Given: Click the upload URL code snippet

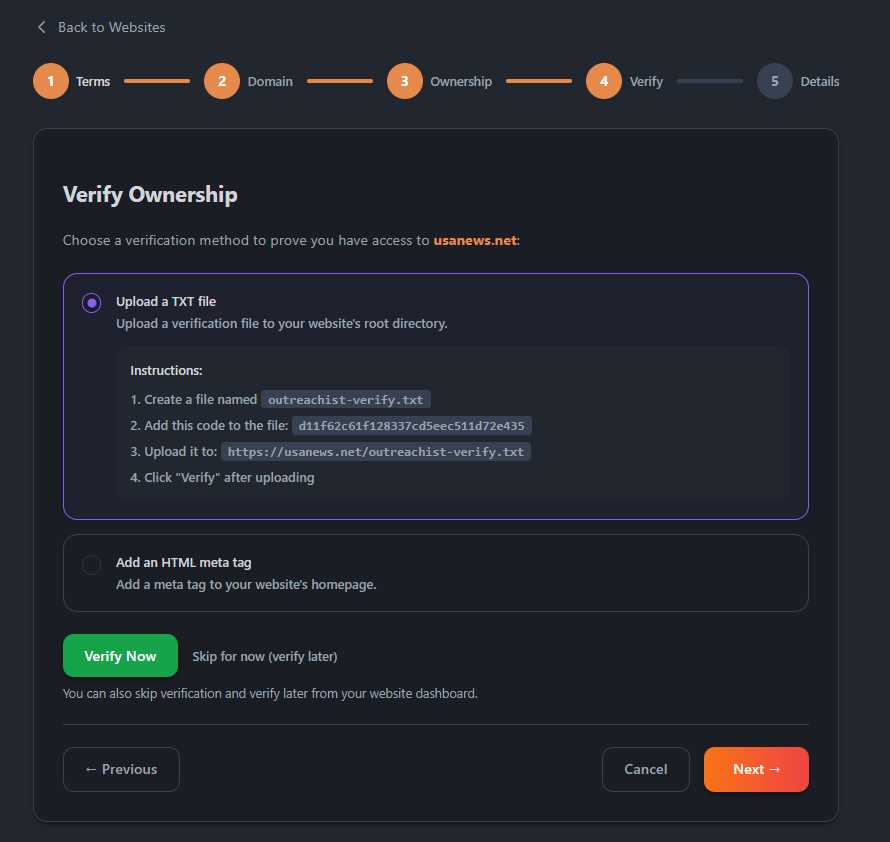Looking at the screenshot, I should click(x=374, y=451).
